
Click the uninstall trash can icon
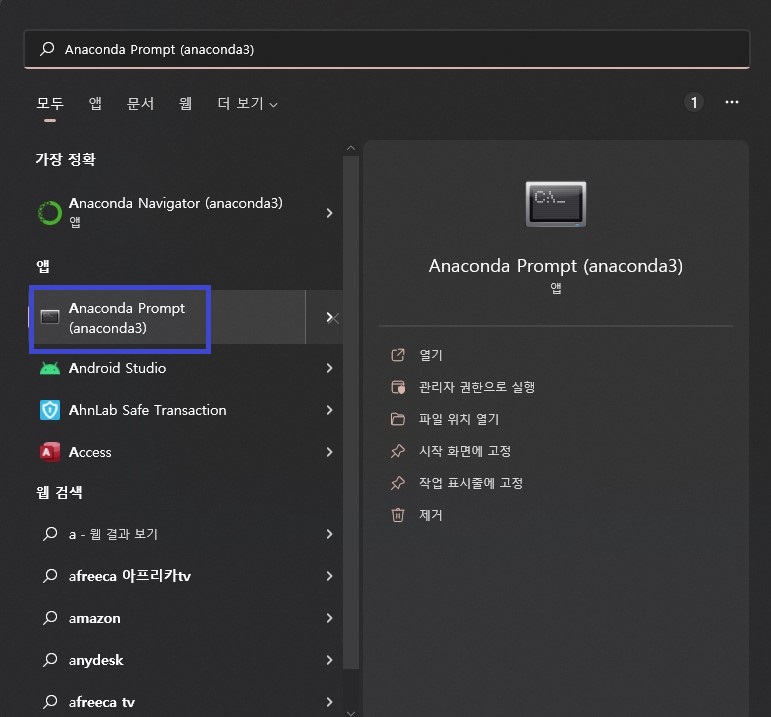398,515
